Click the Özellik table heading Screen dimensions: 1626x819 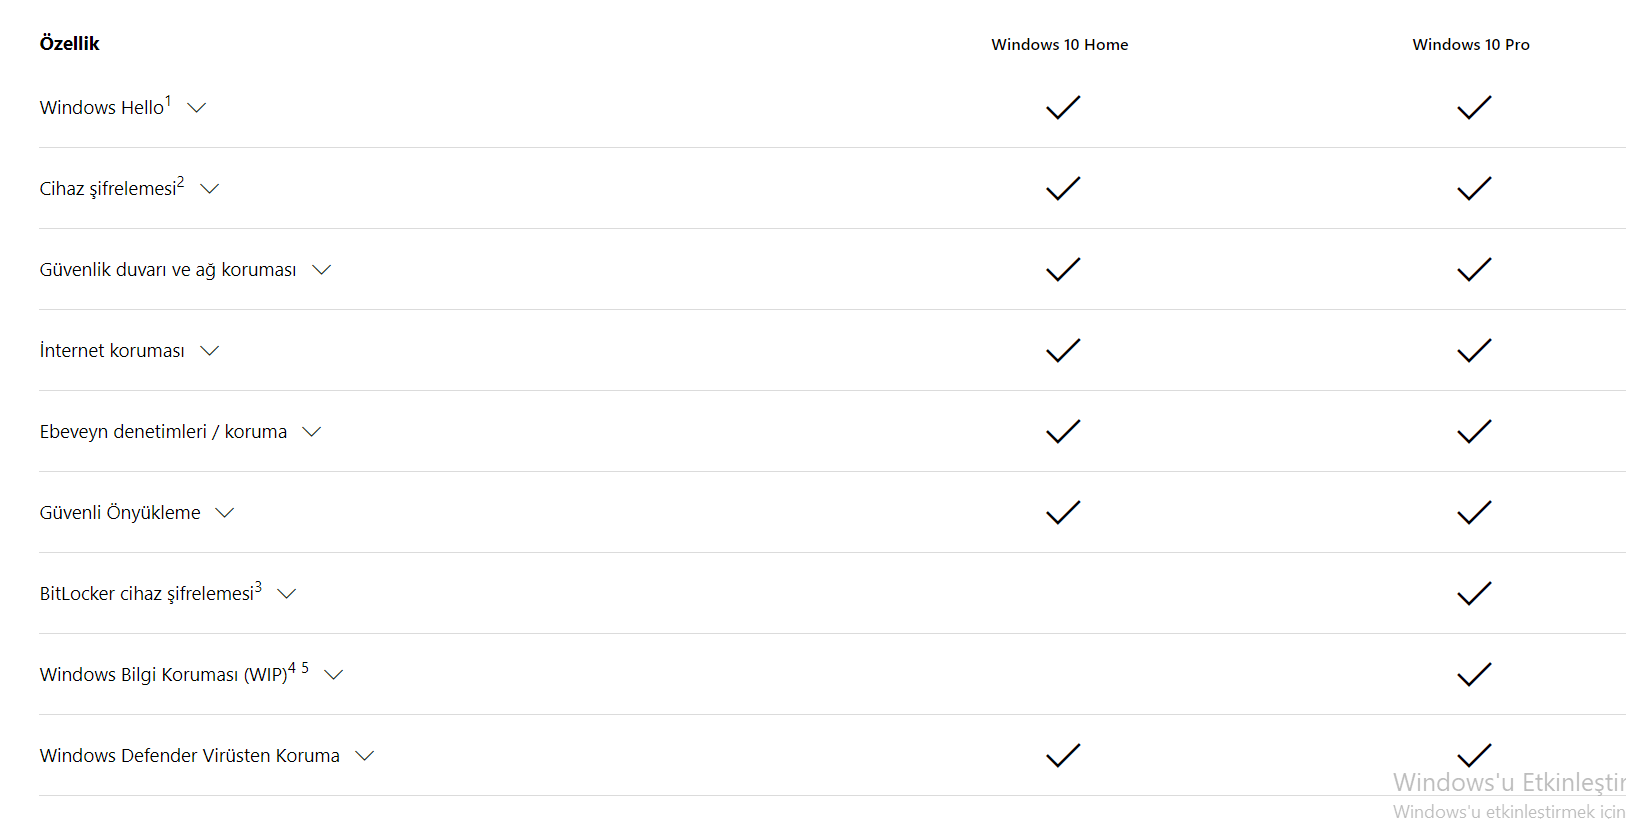(70, 43)
